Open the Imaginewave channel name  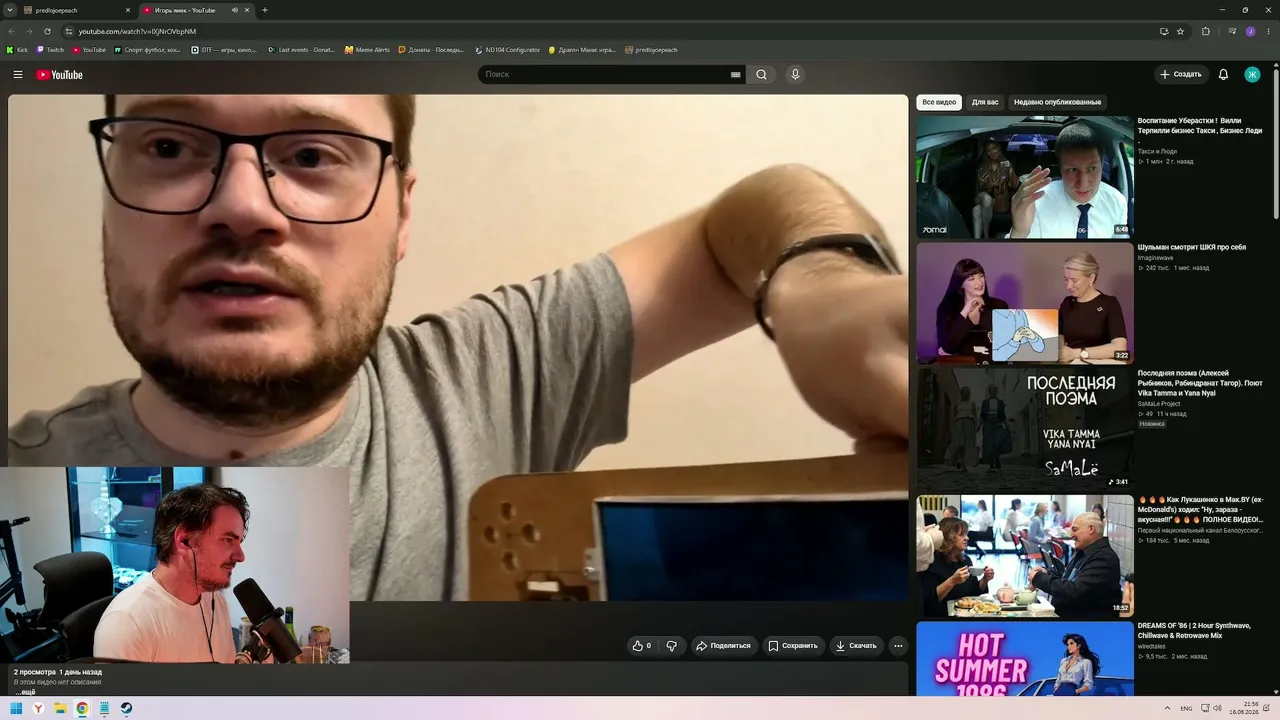tap(1156, 257)
